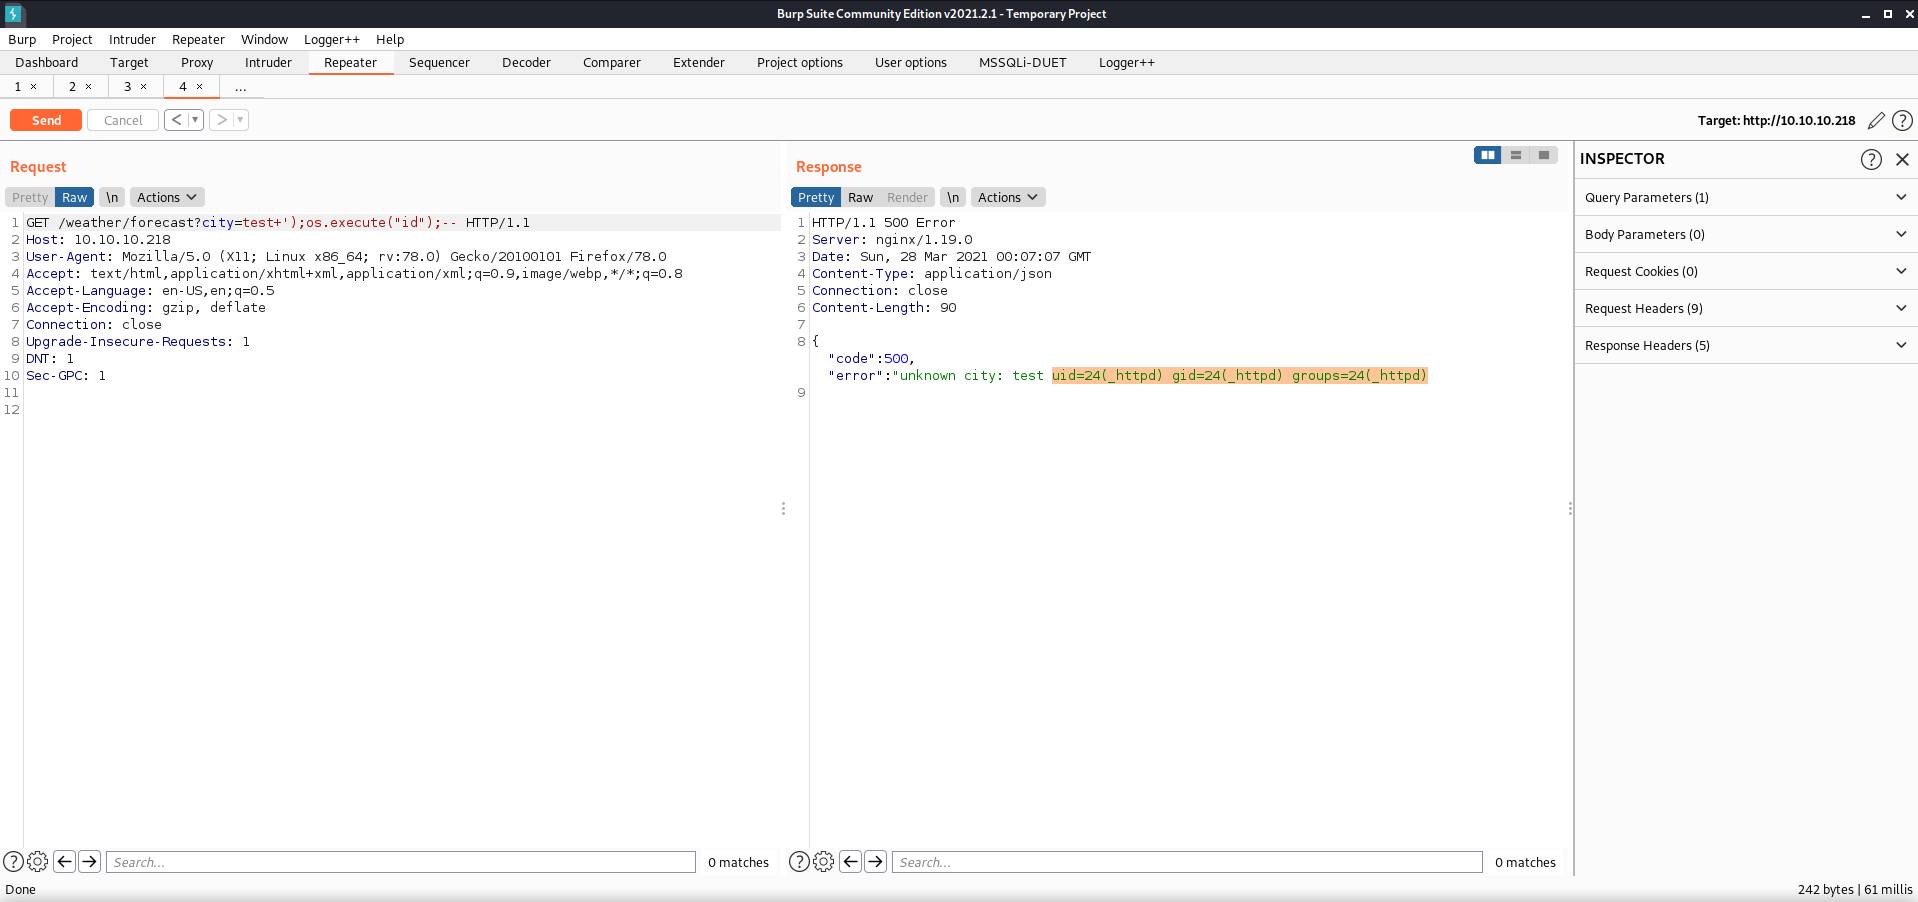Focus the response search field
1918x902 pixels.
(x=1187, y=862)
